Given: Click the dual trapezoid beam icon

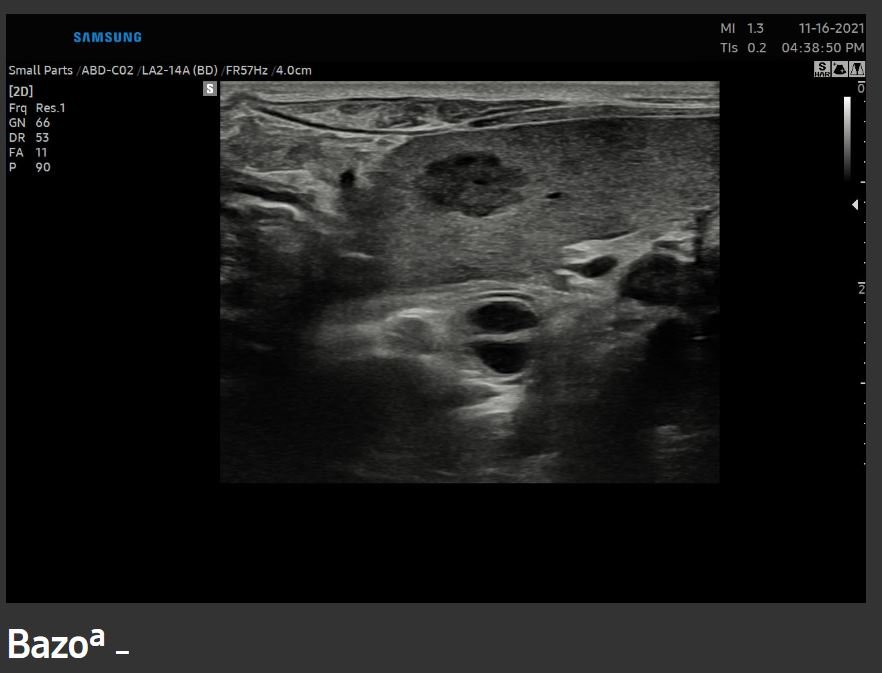Looking at the screenshot, I should pyautogui.click(x=857, y=69).
